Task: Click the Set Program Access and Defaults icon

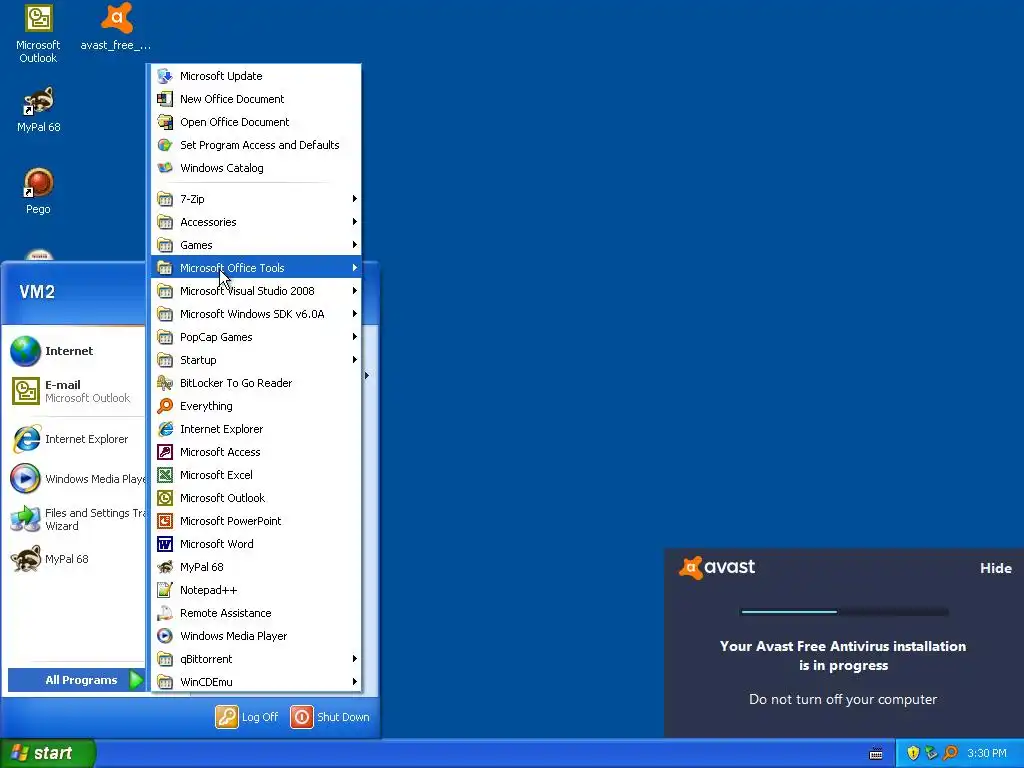Action: tap(165, 145)
